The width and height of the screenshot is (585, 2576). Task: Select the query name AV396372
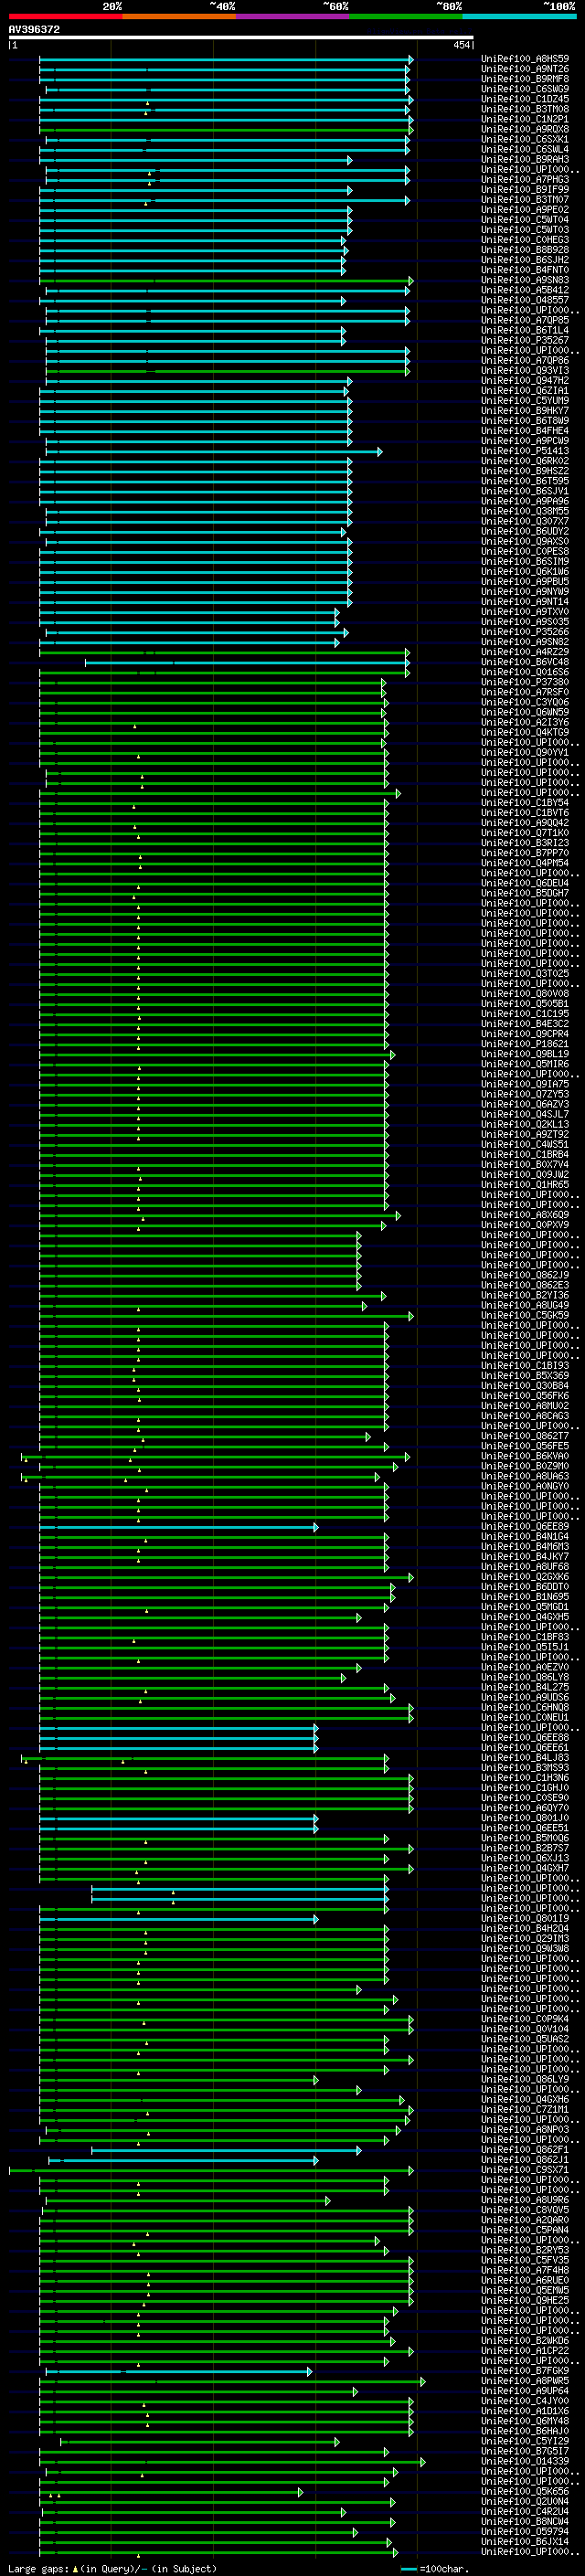[34, 30]
